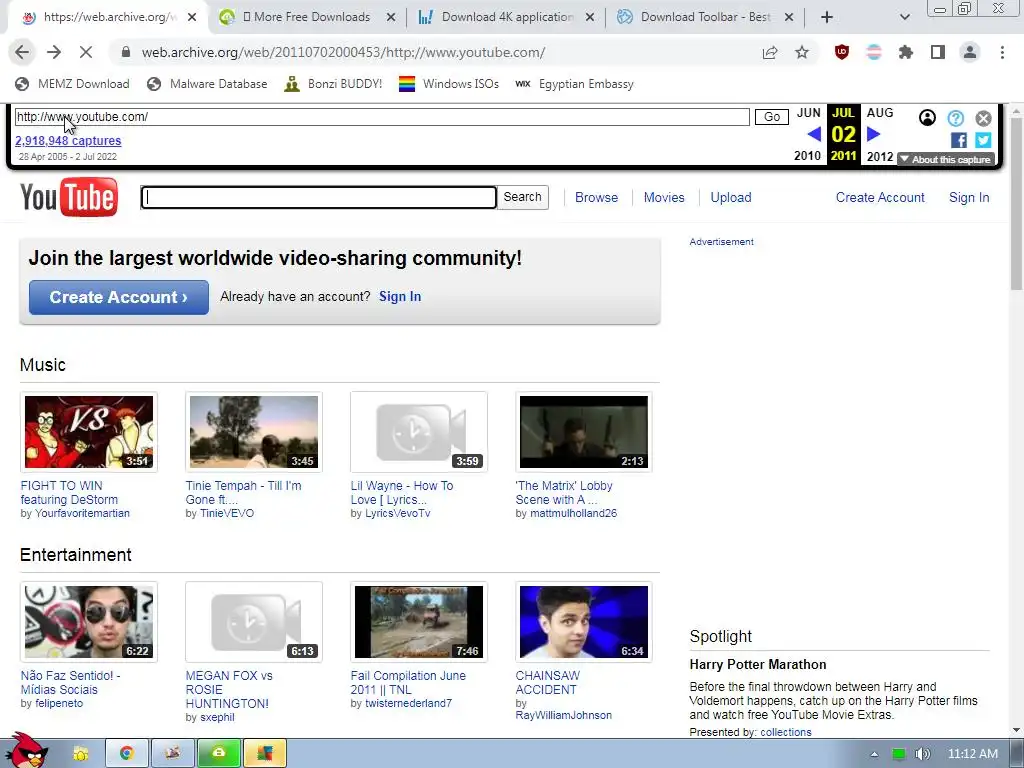The image size is (1024, 768).
Task: Close the Download 4K application tab
Action: pyautogui.click(x=590, y=17)
